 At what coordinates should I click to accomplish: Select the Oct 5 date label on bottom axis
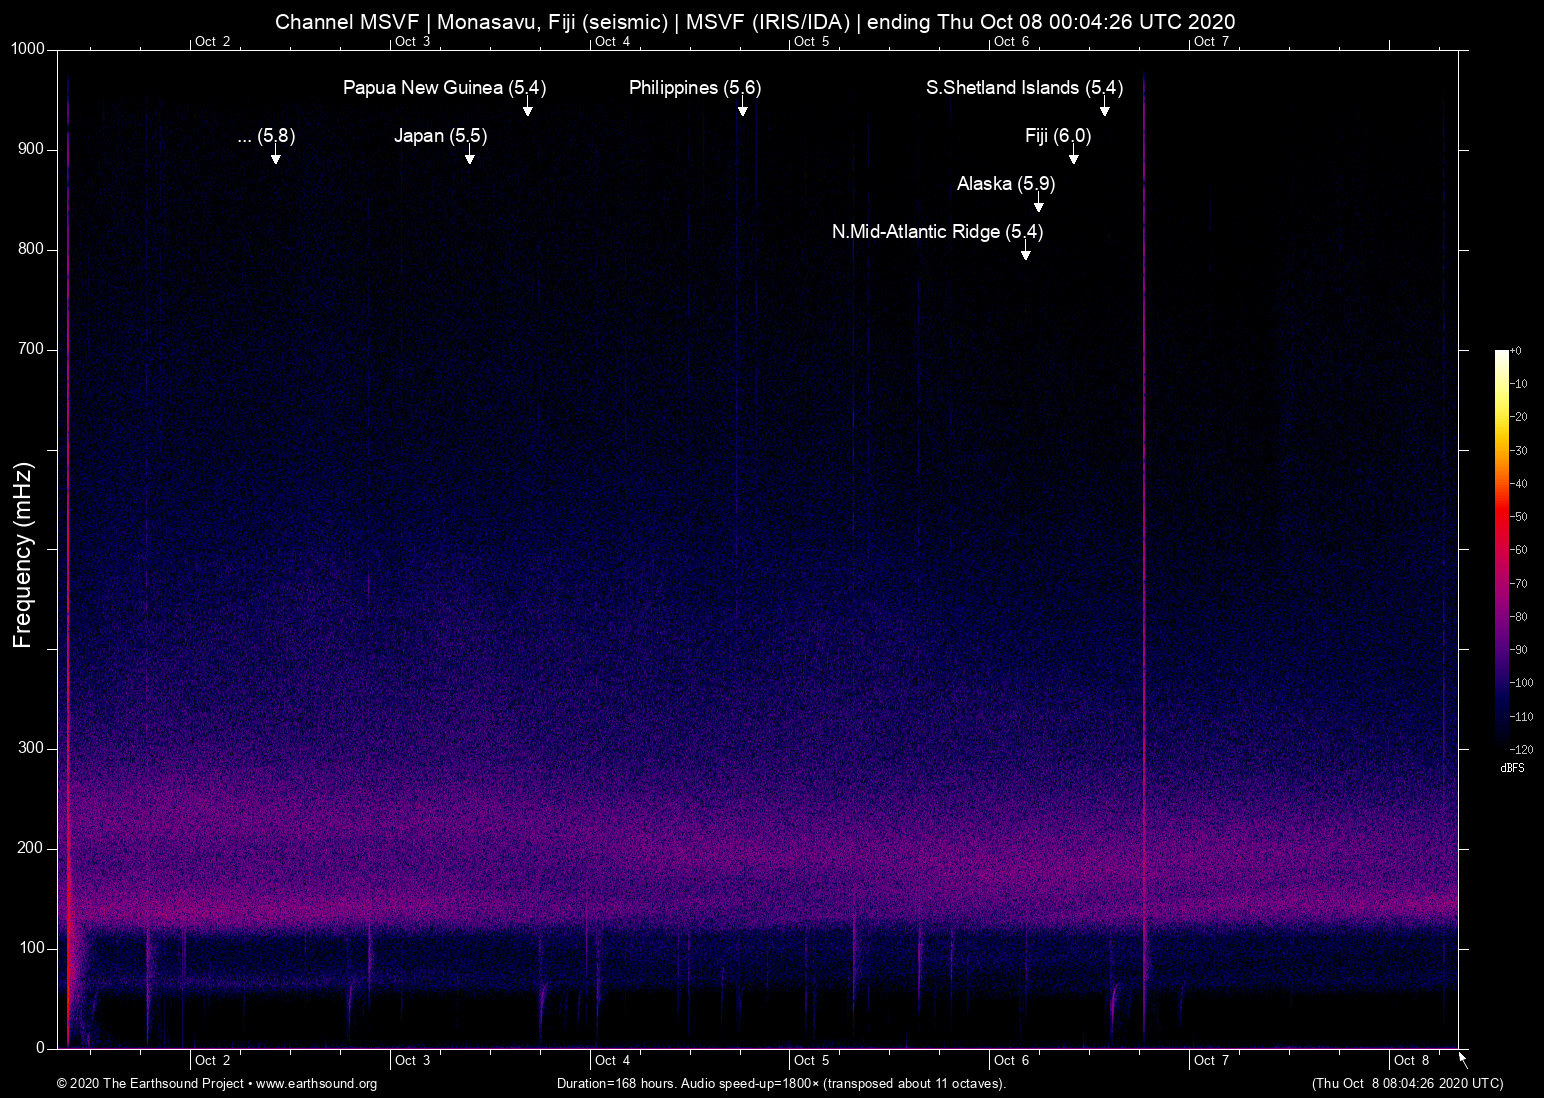pos(812,1060)
